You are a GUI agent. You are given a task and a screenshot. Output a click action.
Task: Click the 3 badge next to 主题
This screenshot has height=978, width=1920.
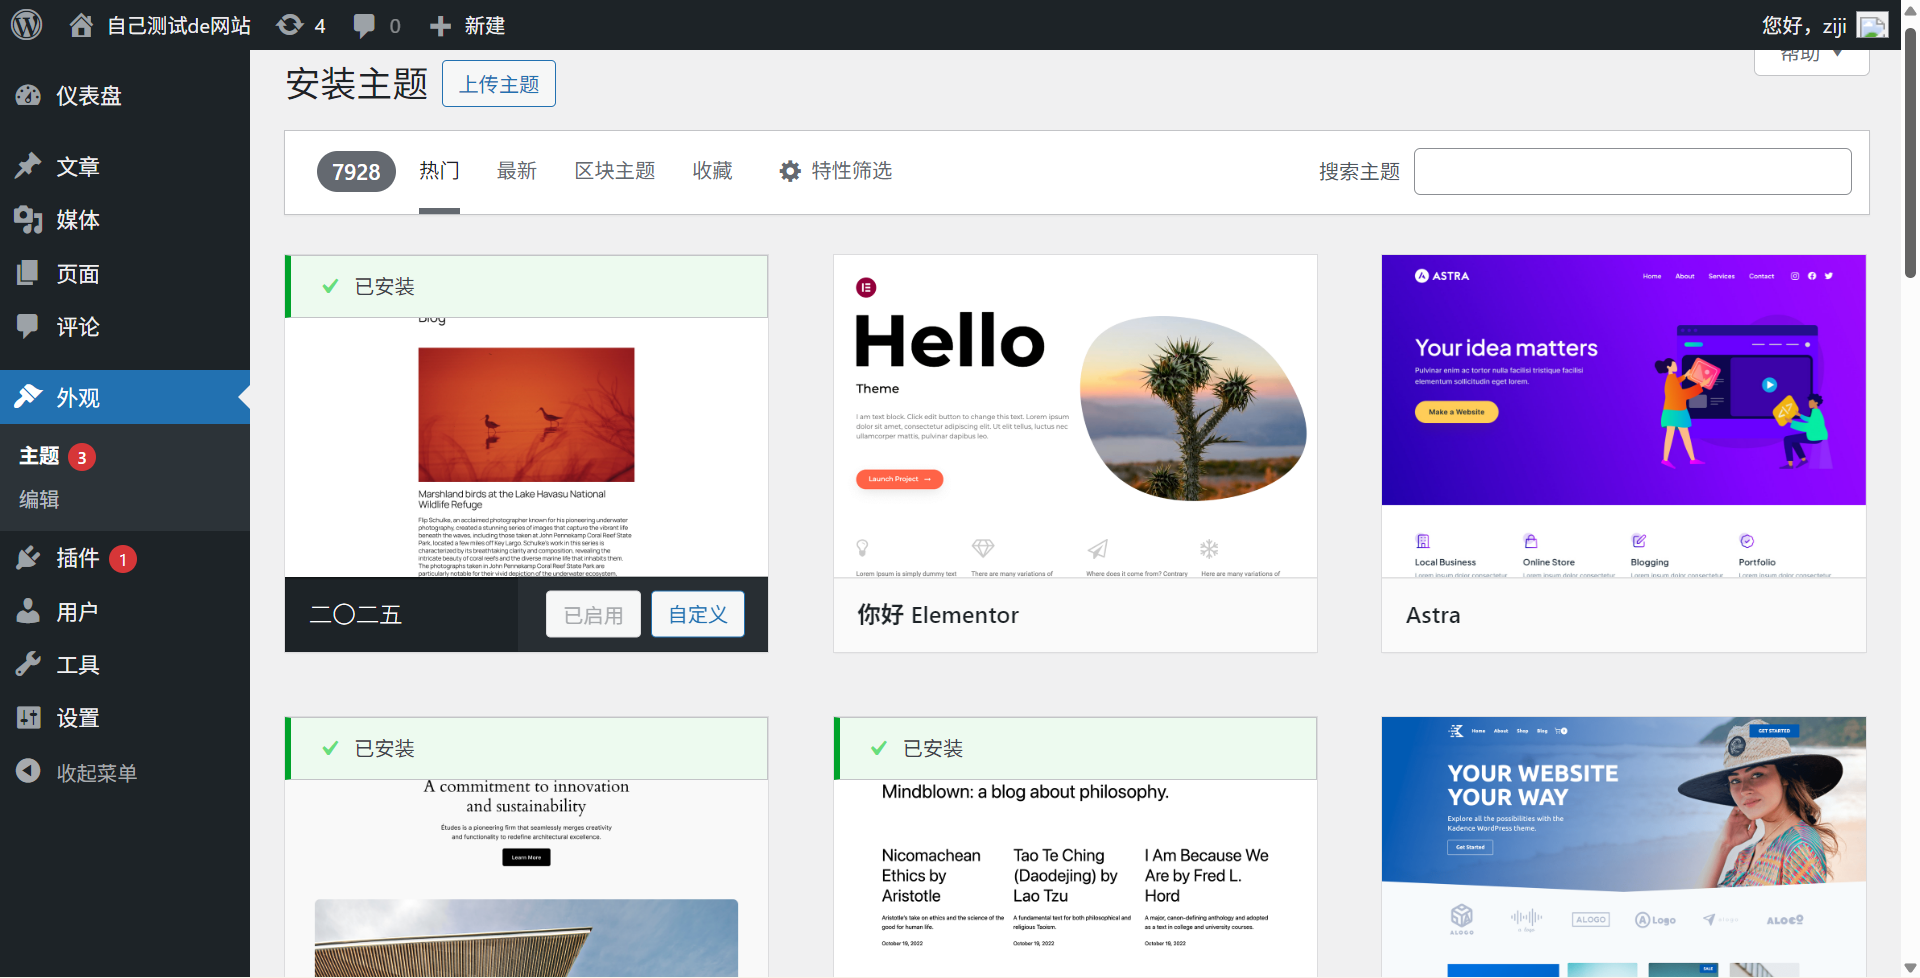(82, 458)
